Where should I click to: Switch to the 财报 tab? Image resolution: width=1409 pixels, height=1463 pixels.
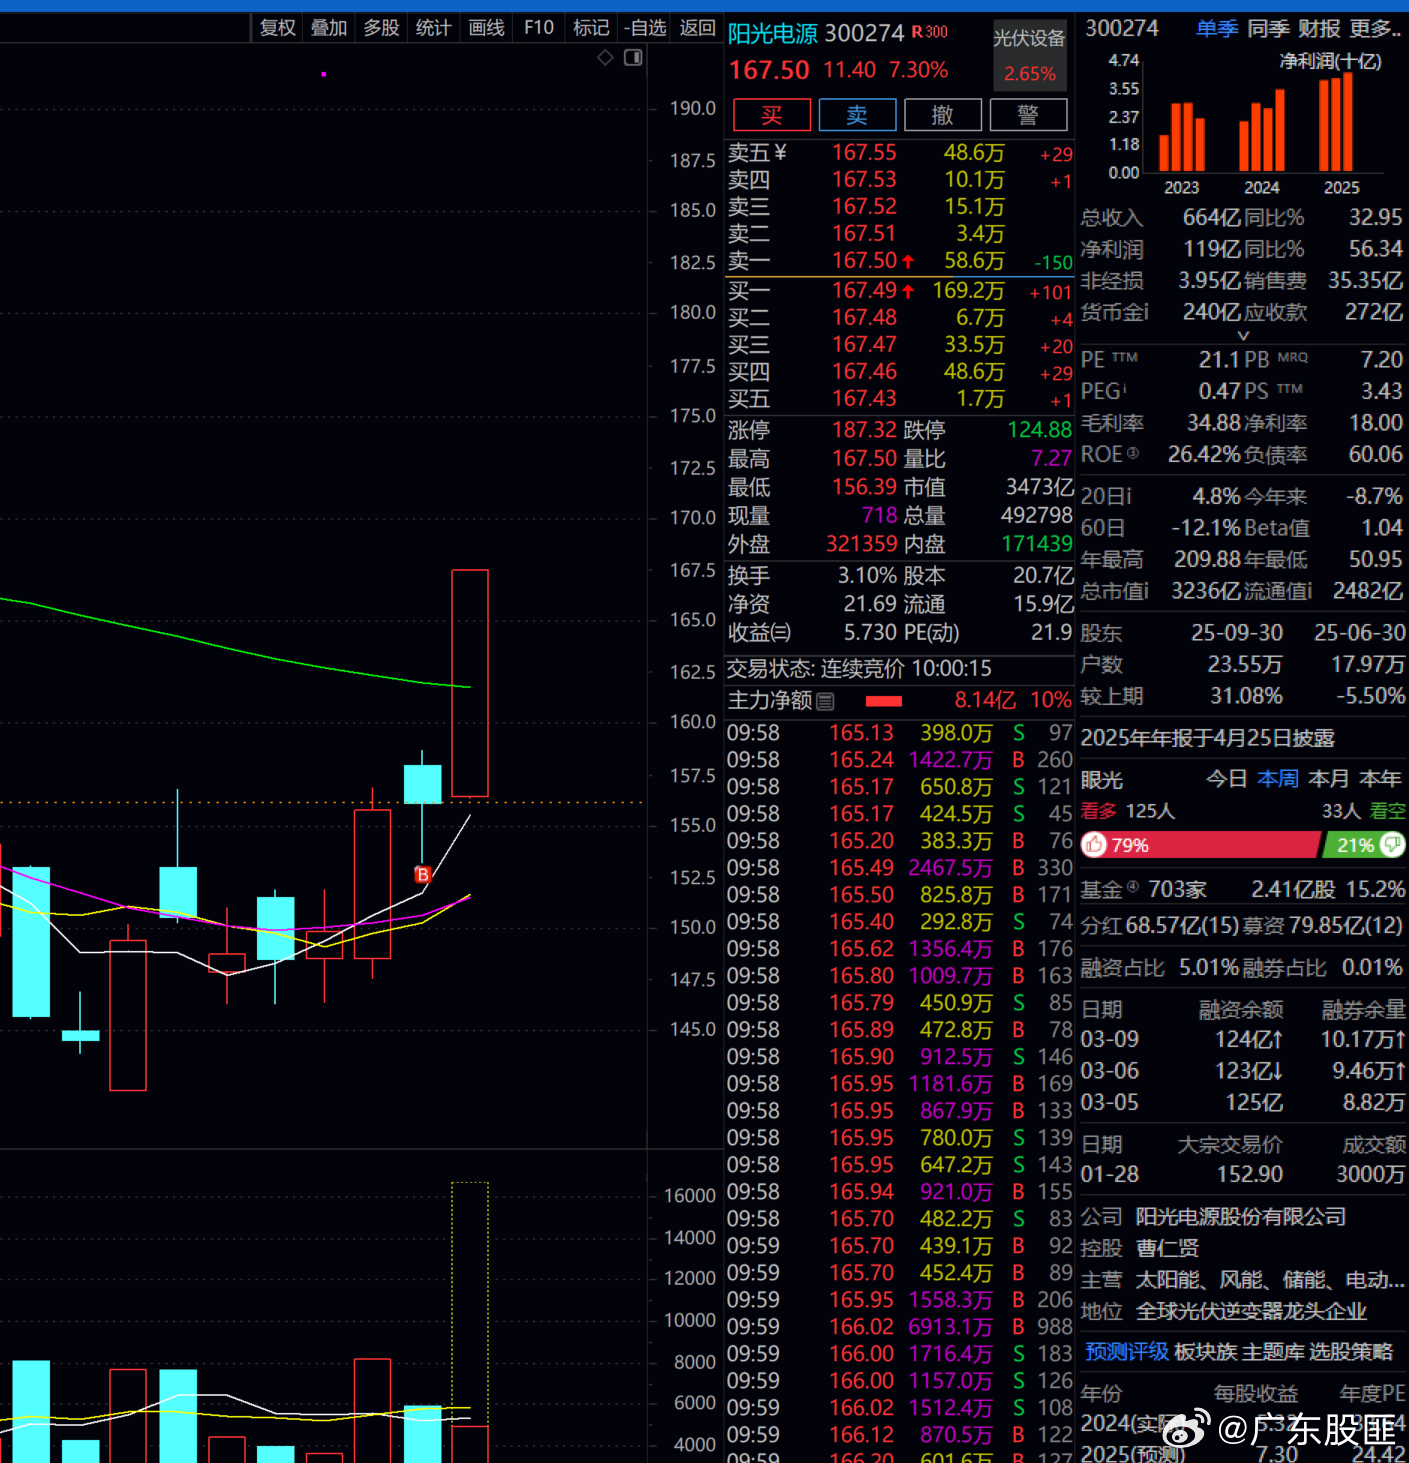pos(1320,29)
